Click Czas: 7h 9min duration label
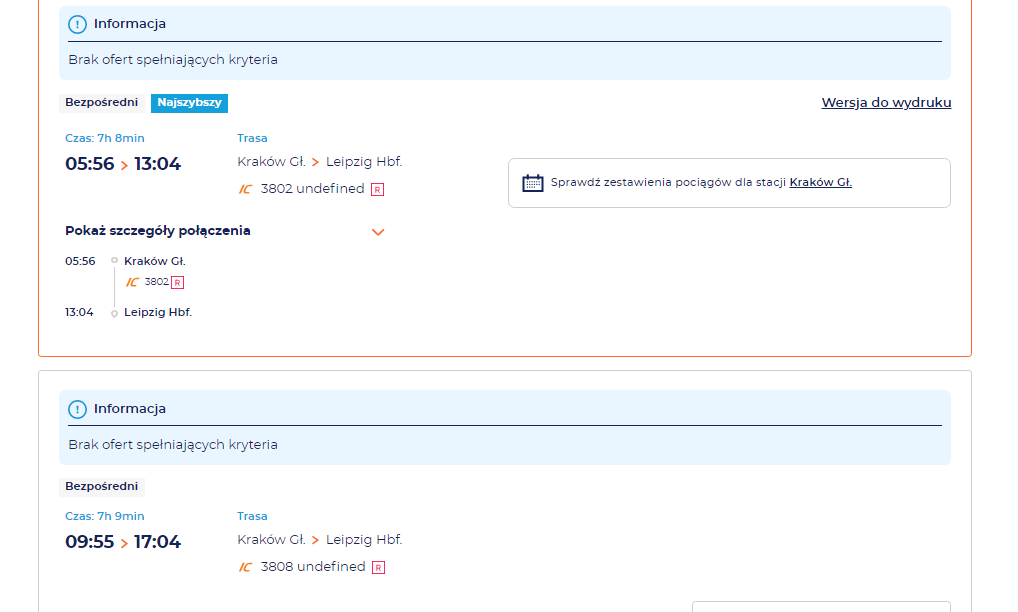Screen dimensions: 1018x612 [x=105, y=517]
